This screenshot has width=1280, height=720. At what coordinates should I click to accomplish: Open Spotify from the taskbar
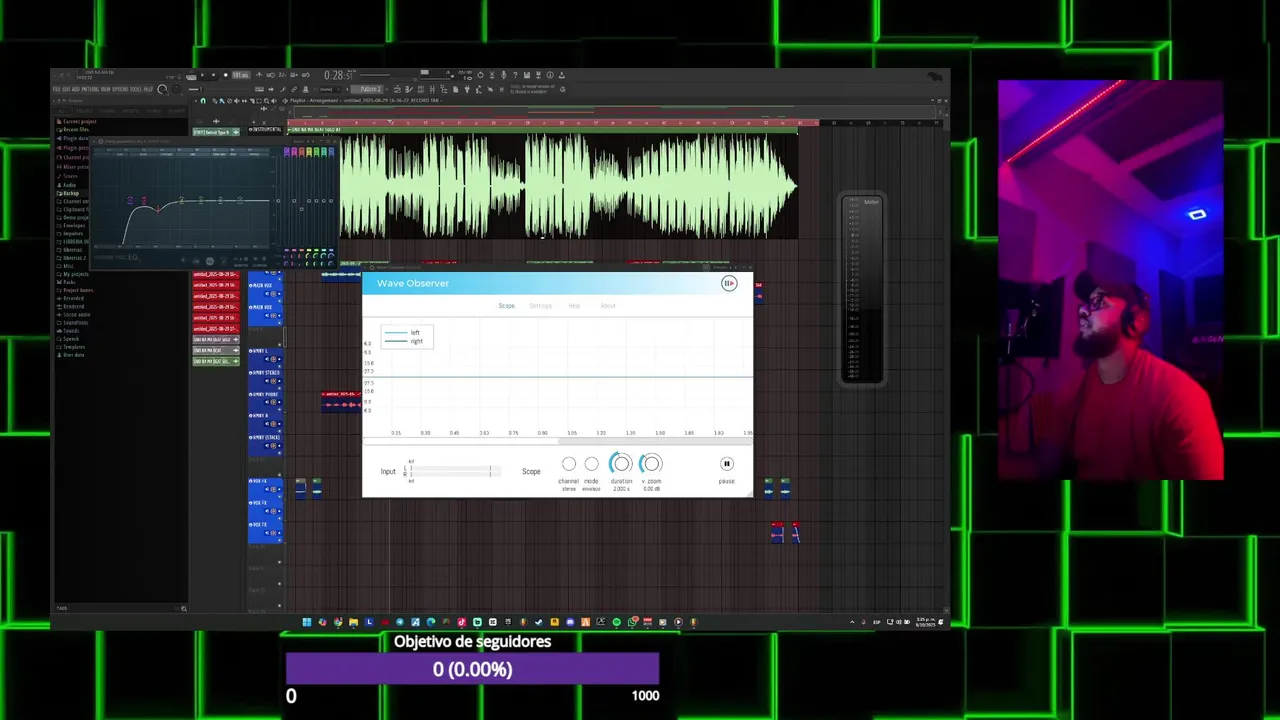[616, 622]
